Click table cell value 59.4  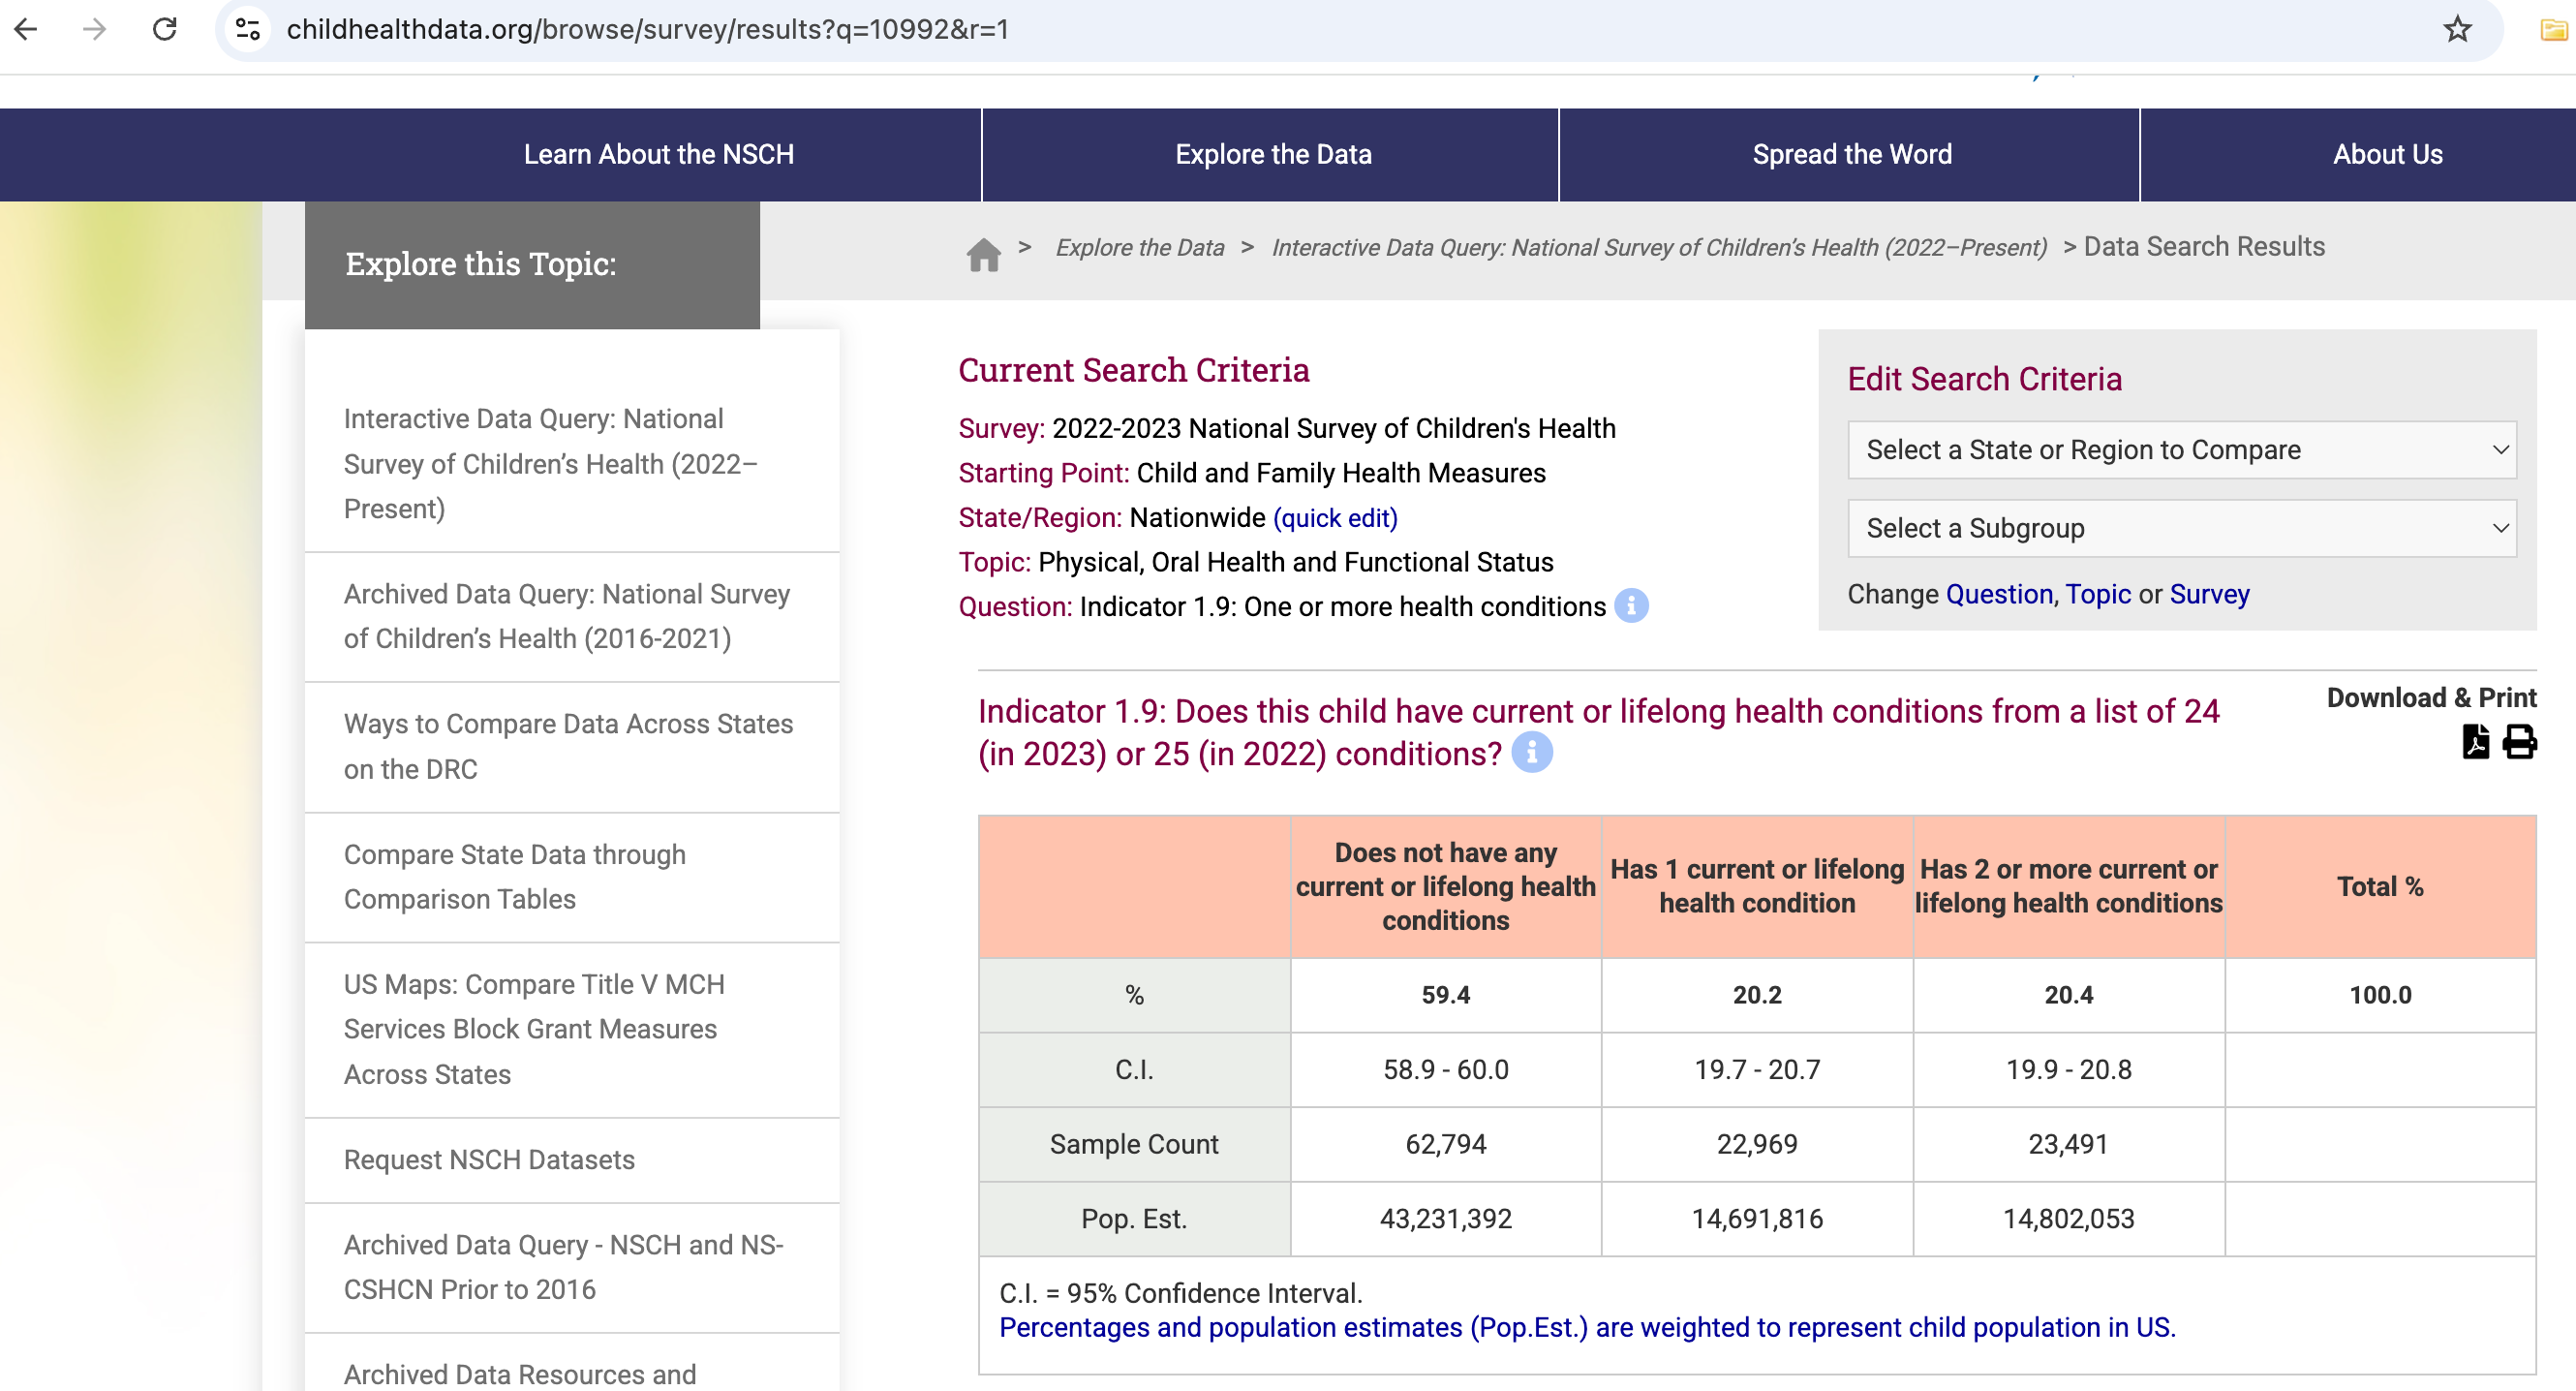1445,995
